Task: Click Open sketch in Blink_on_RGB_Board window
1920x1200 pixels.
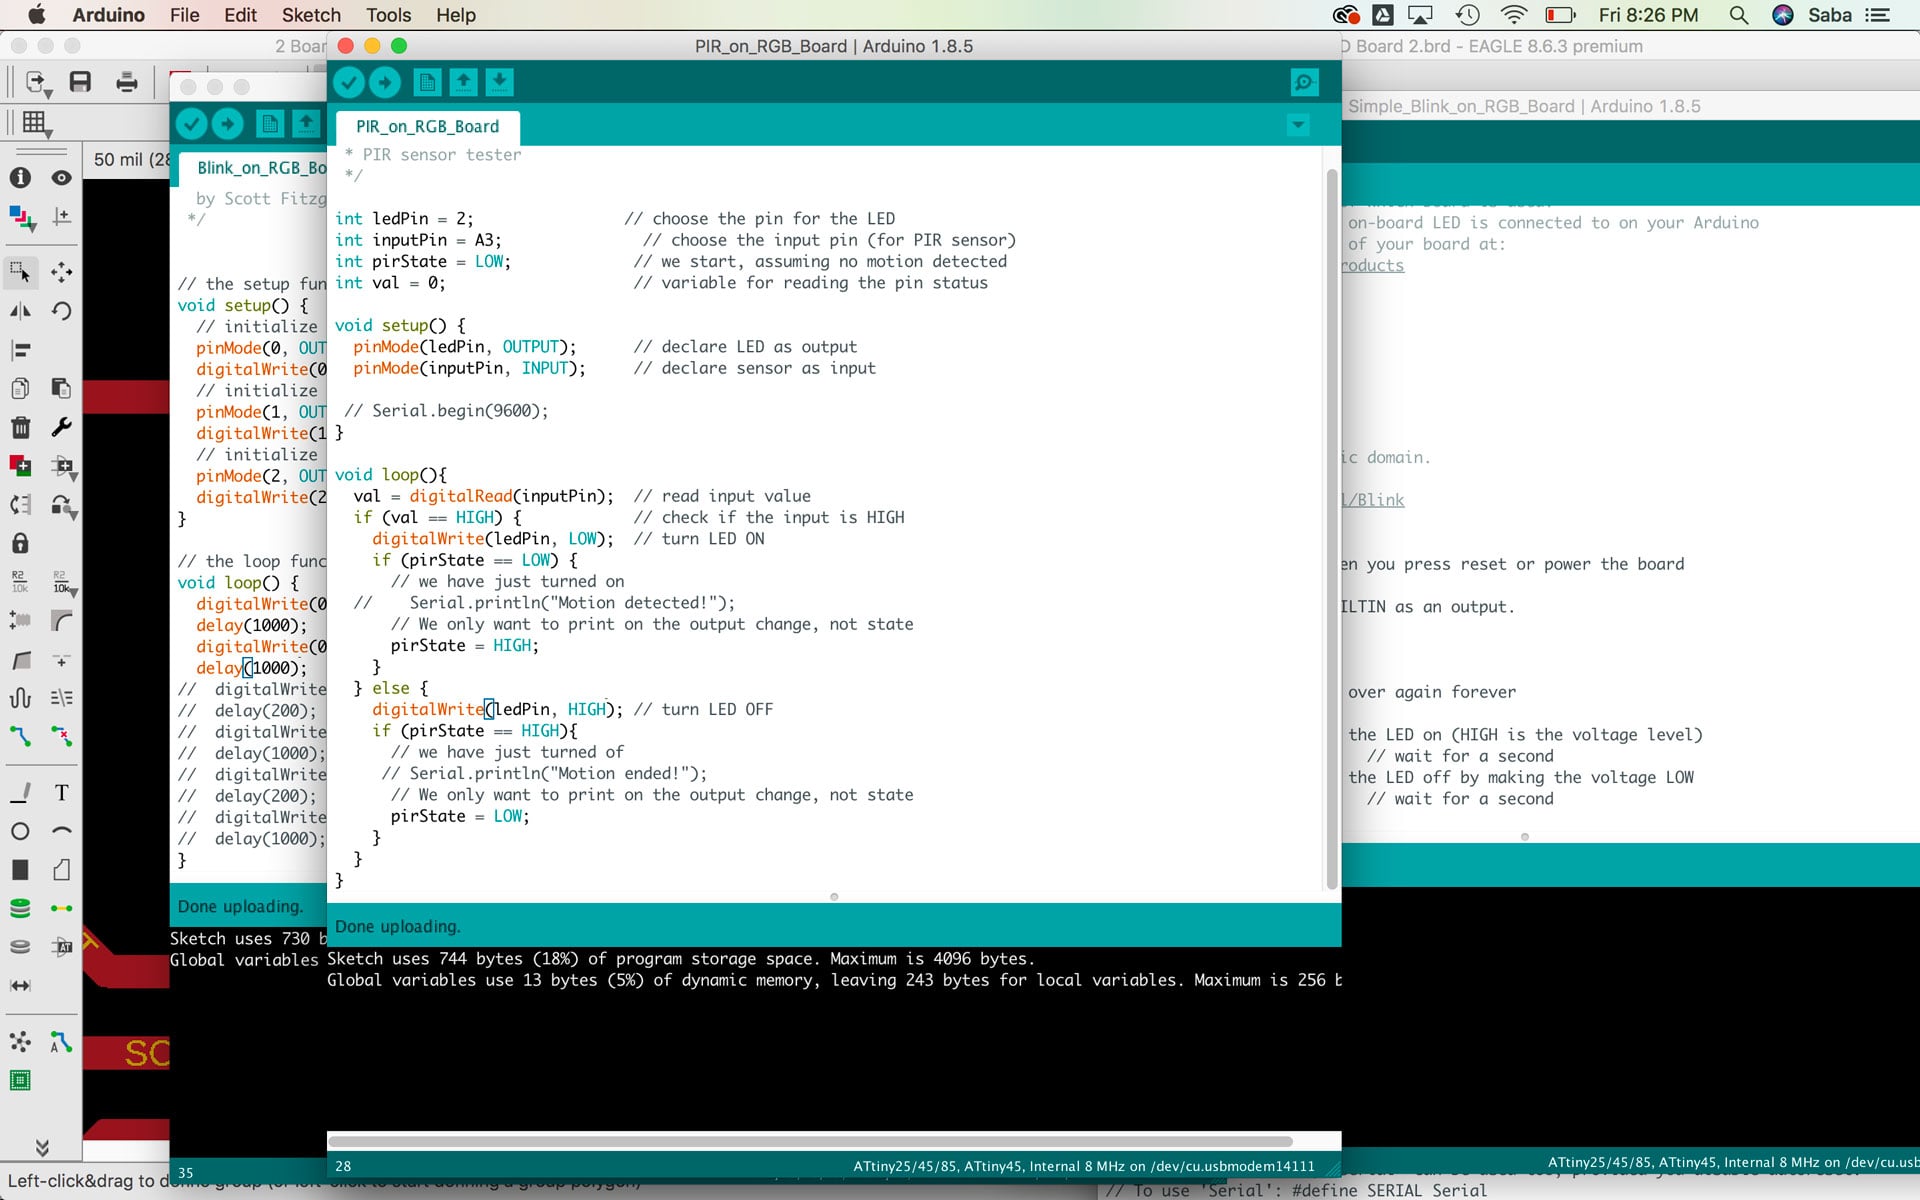Action: pos(306,124)
